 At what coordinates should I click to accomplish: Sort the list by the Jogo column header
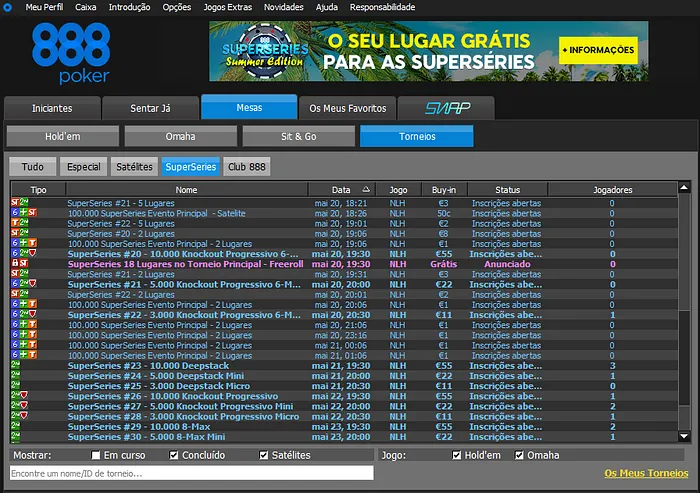pos(398,190)
